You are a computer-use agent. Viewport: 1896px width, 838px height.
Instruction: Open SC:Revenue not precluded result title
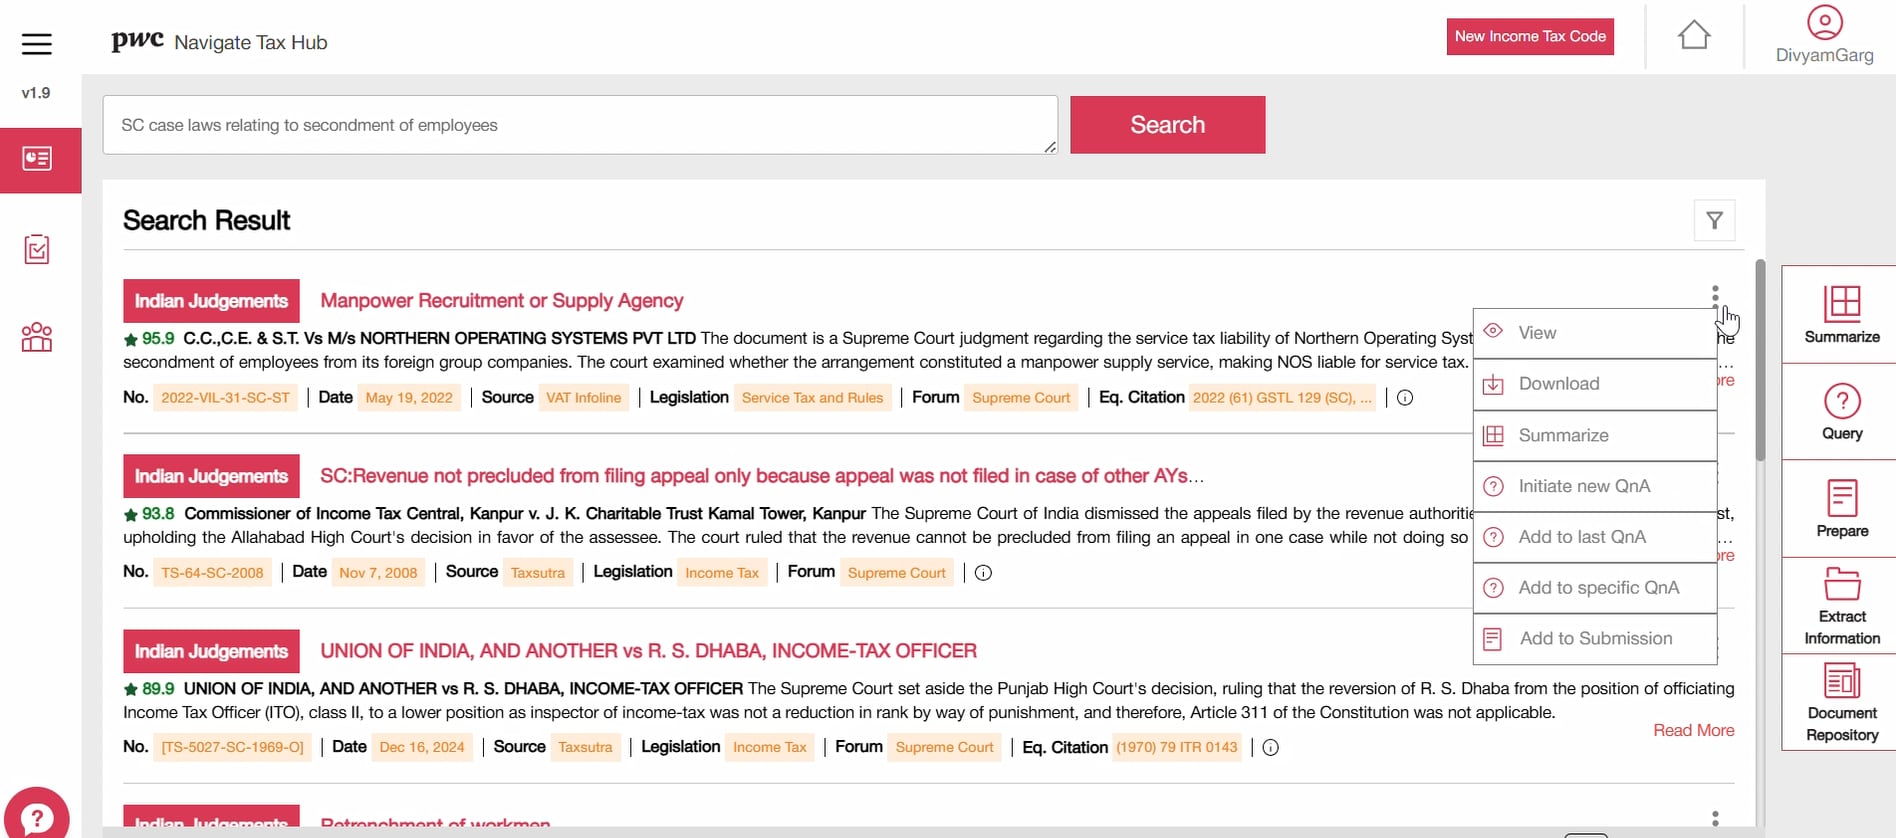coord(762,476)
